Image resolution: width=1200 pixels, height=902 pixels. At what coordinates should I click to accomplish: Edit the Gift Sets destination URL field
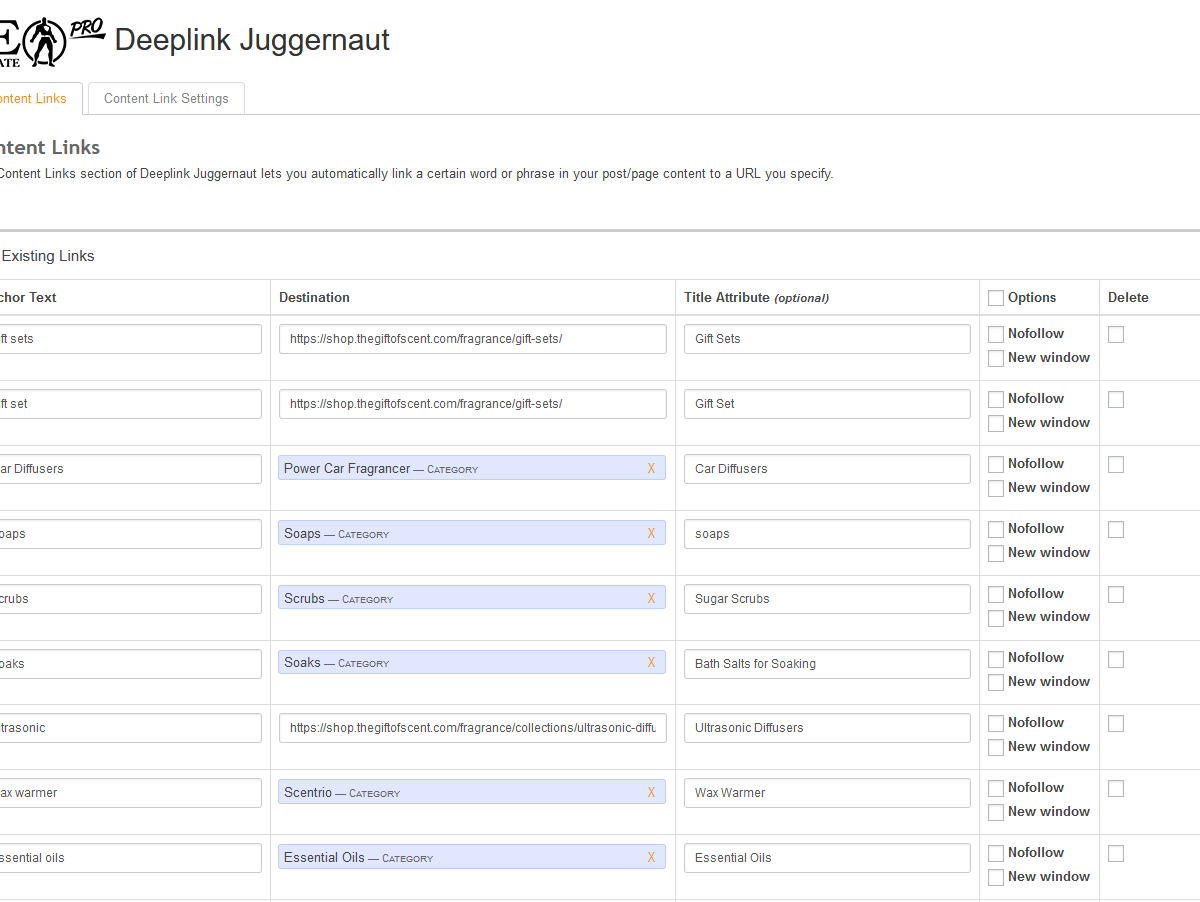472,339
